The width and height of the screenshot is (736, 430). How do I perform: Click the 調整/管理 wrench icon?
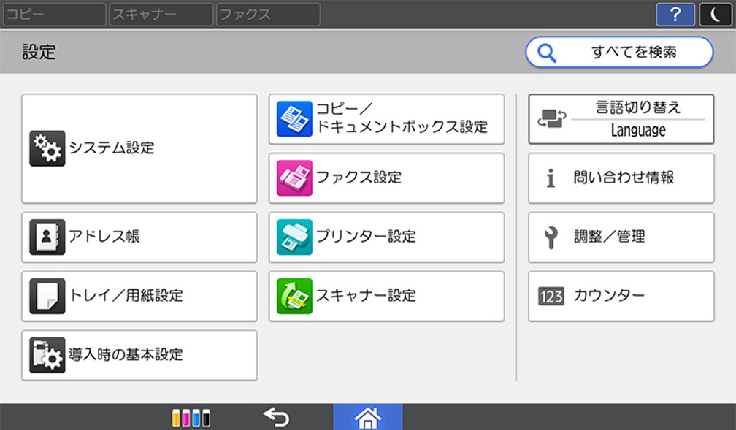(x=550, y=237)
